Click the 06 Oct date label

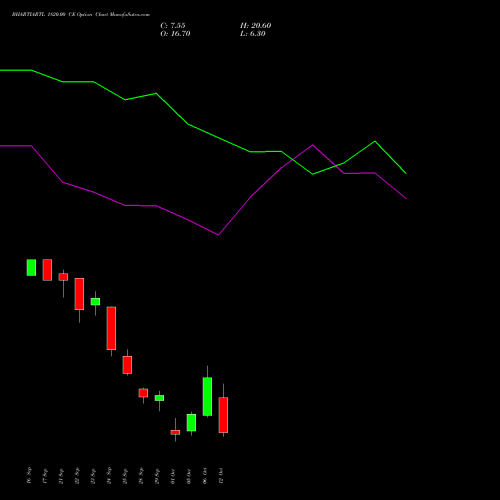tap(205, 476)
